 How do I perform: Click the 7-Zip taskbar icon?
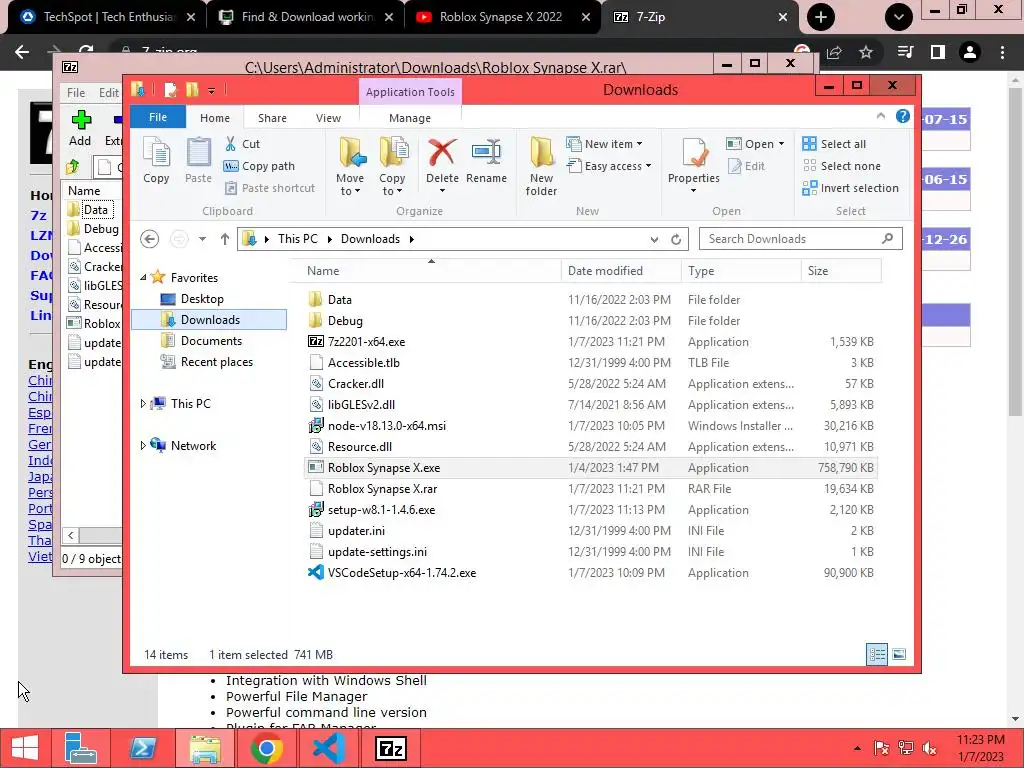tap(391, 748)
